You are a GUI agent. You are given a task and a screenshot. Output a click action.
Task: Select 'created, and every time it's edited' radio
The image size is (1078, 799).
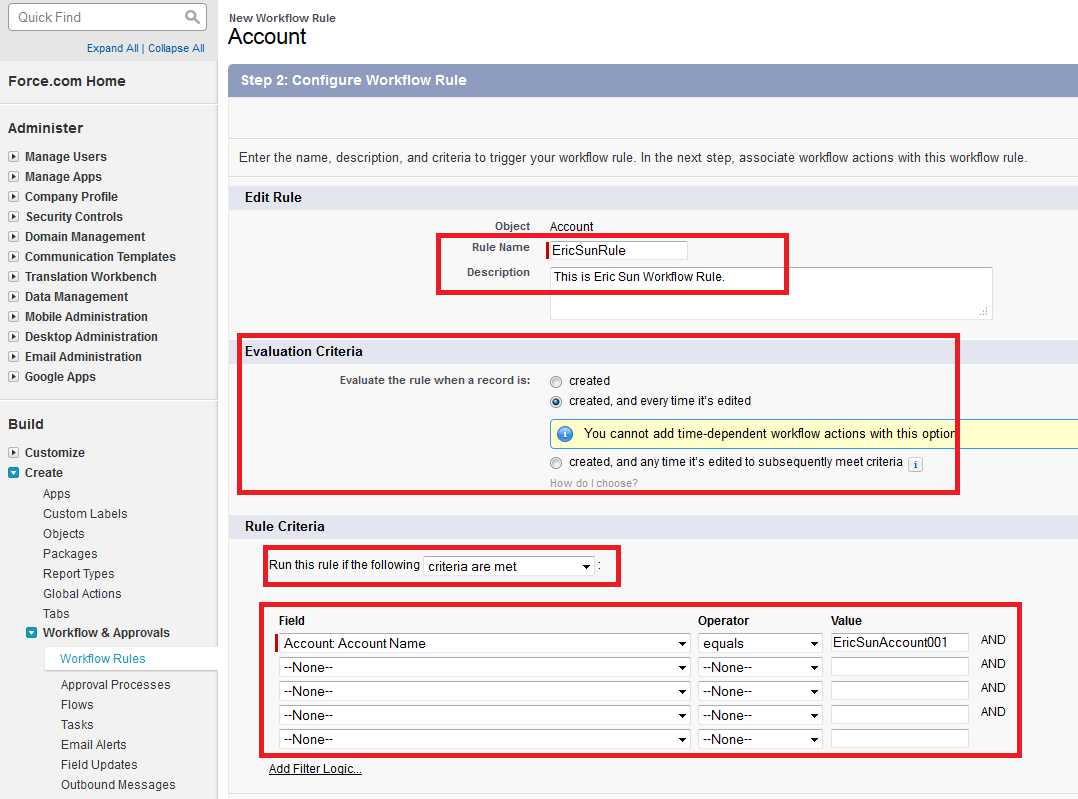556,402
